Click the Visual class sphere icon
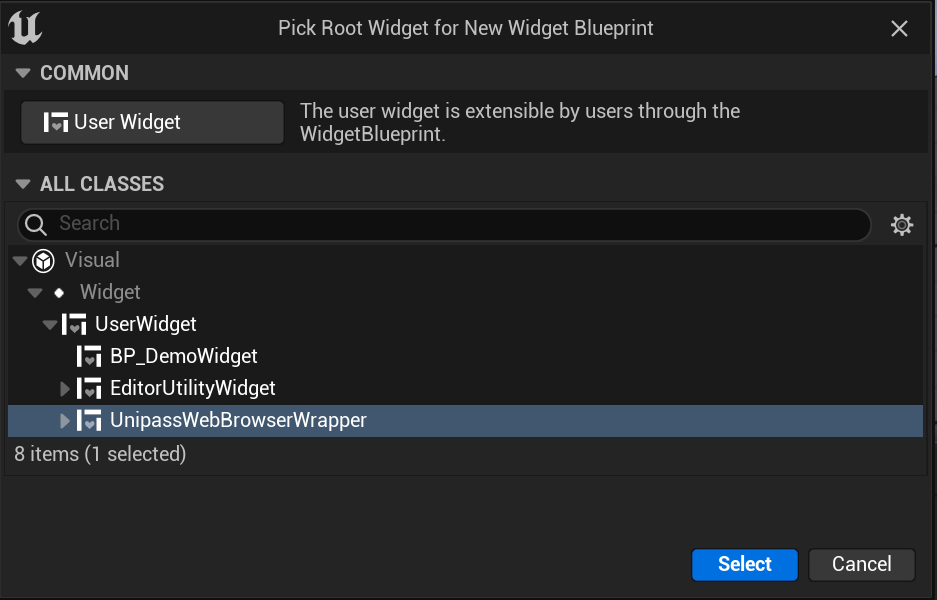 pos(43,260)
